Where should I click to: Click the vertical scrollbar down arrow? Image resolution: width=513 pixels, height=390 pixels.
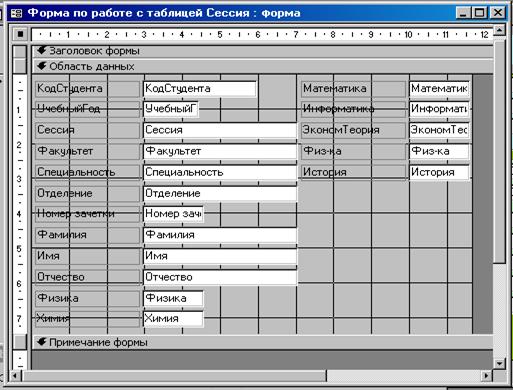(499, 363)
